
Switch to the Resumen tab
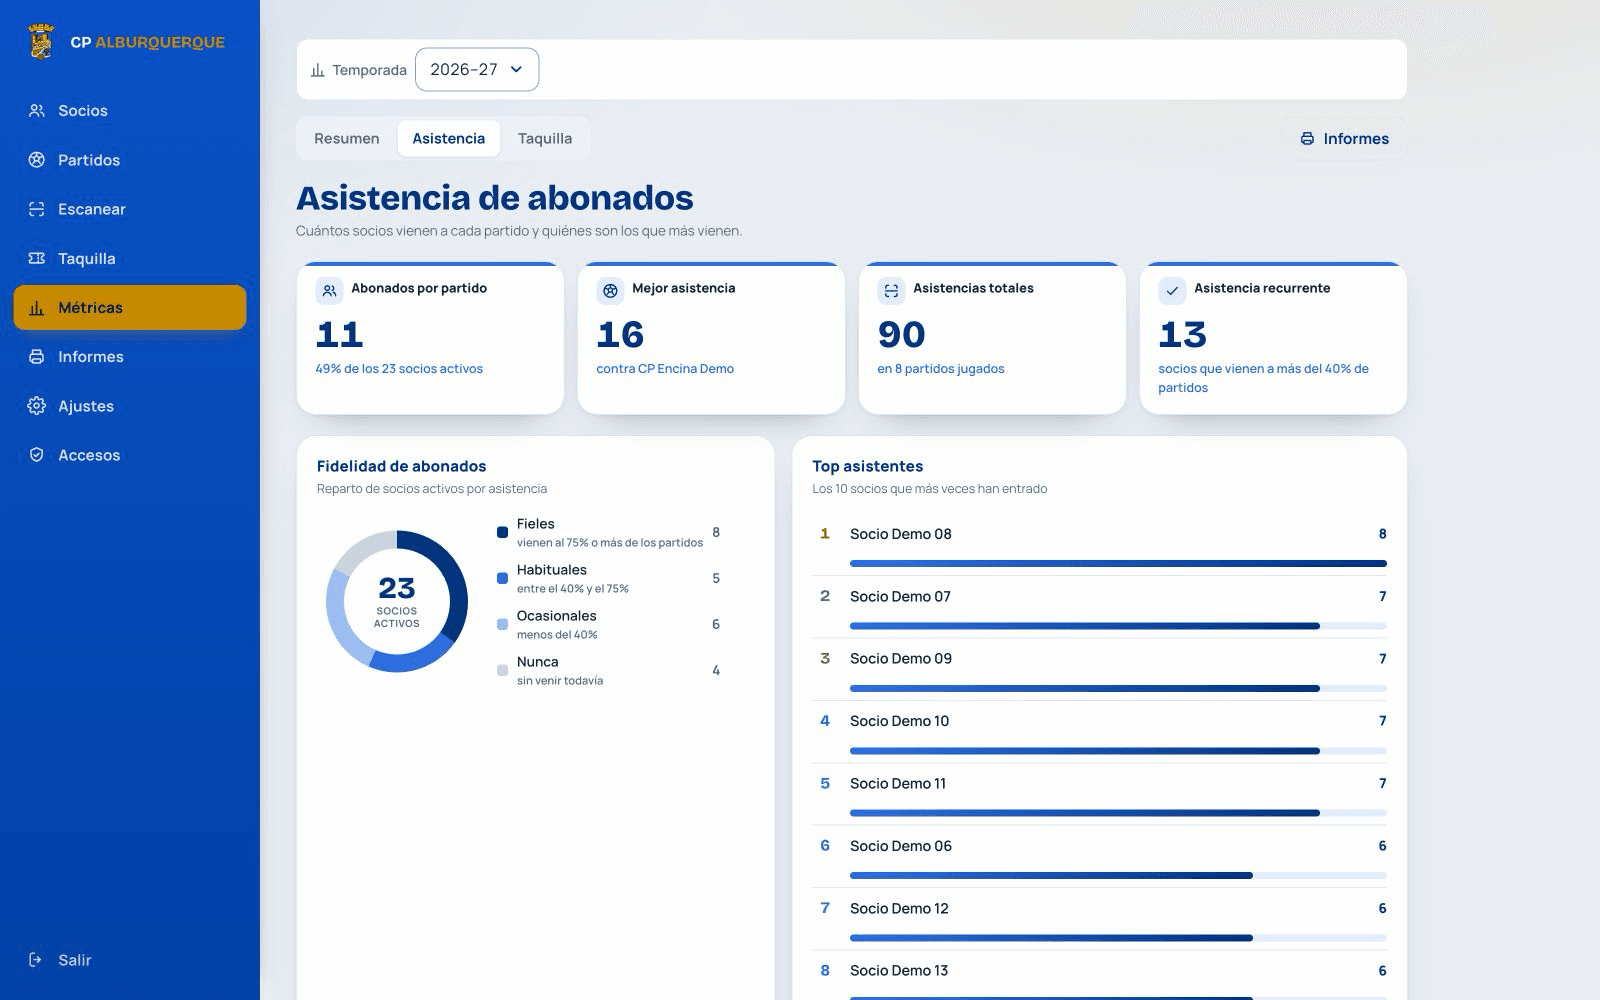(x=347, y=139)
